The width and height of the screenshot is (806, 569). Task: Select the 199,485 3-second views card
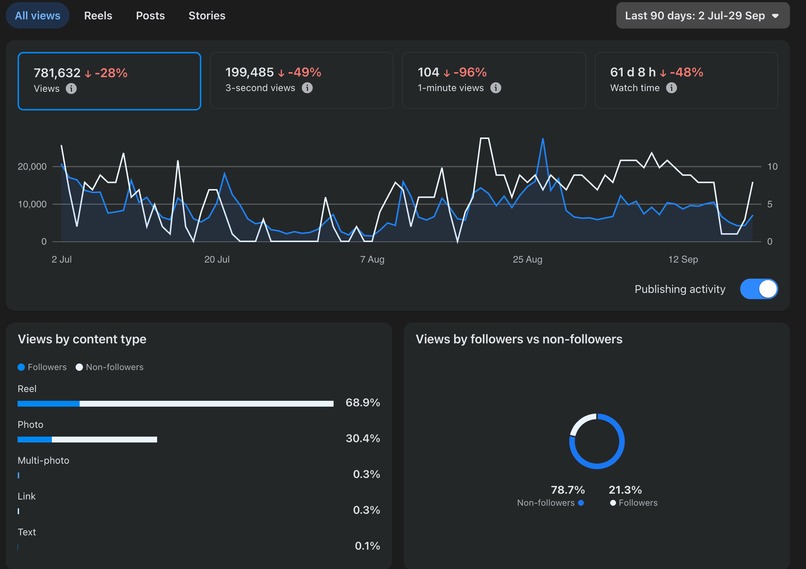(x=302, y=80)
